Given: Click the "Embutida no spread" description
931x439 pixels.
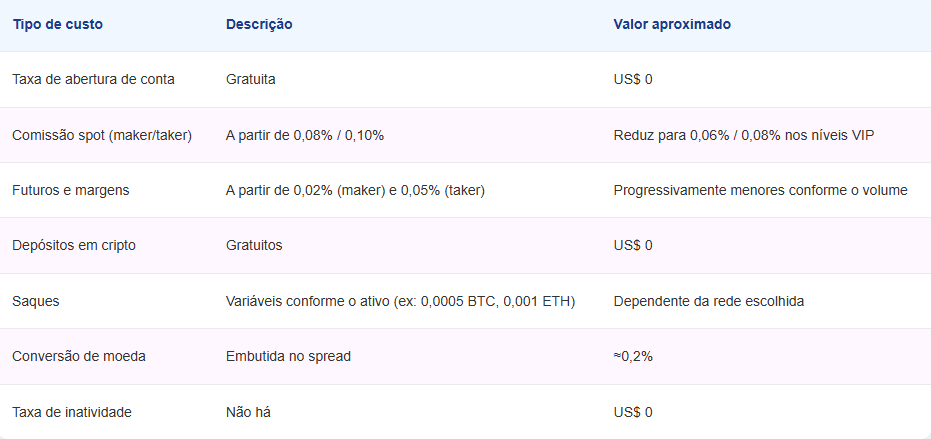Looking at the screenshot, I should coord(288,356).
